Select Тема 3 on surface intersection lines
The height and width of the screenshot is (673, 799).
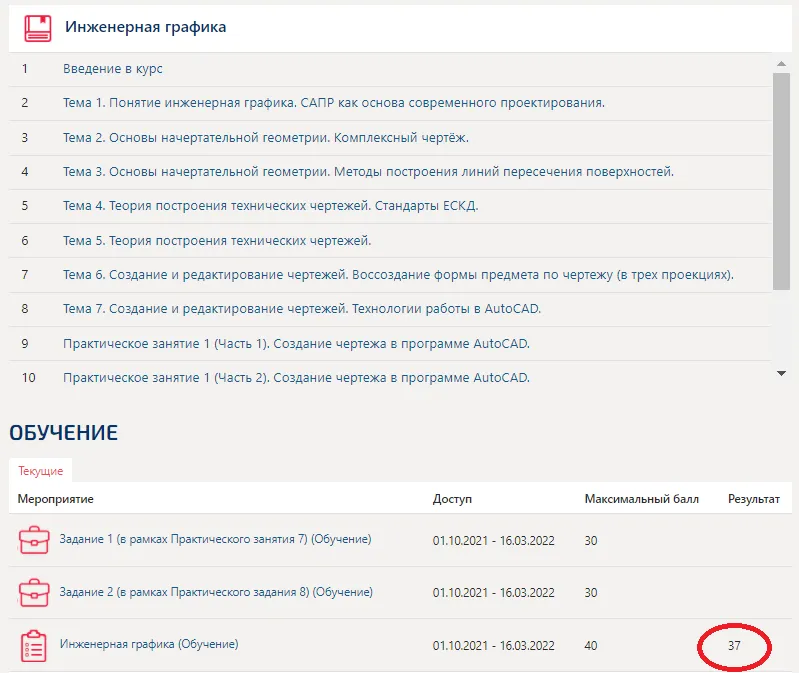point(368,171)
